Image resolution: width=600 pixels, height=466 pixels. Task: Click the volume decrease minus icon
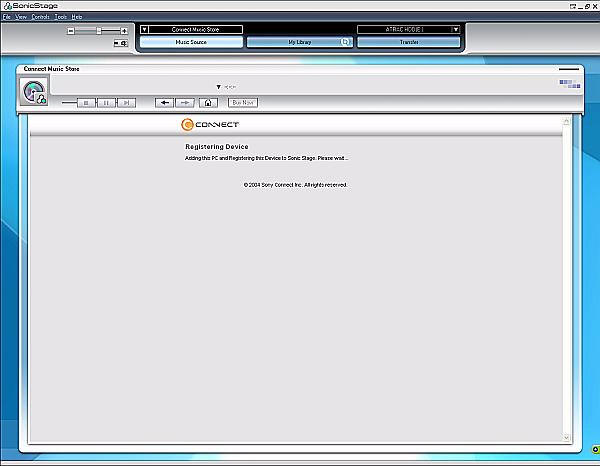tap(71, 31)
